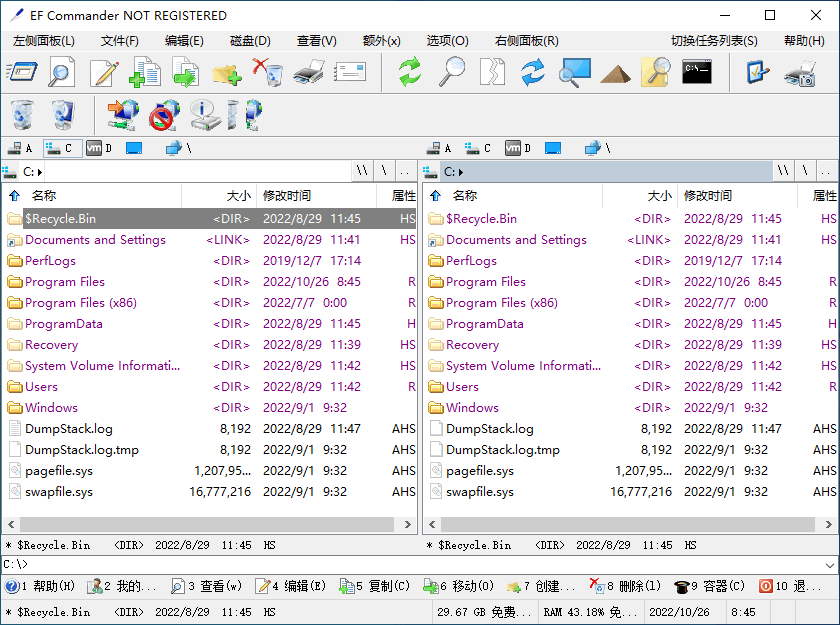Image resolution: width=840 pixels, height=625 pixels.
Task: Open the 帮助(H) menu
Action: pos(804,41)
